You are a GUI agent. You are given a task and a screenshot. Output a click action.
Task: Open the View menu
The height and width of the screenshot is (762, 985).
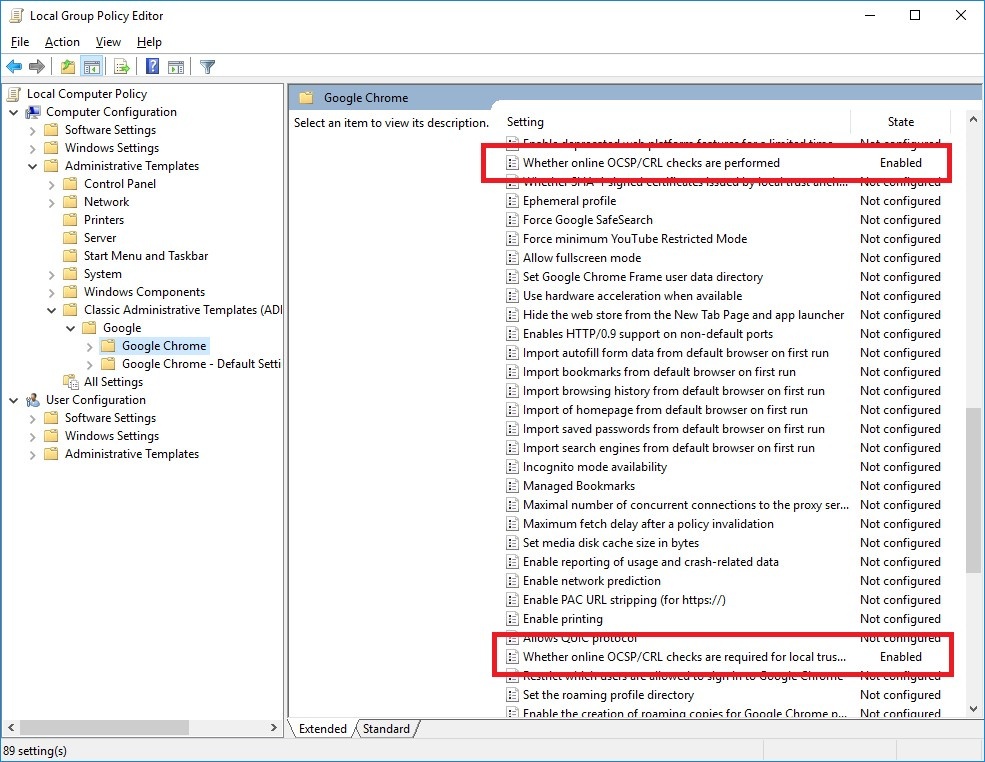click(108, 42)
